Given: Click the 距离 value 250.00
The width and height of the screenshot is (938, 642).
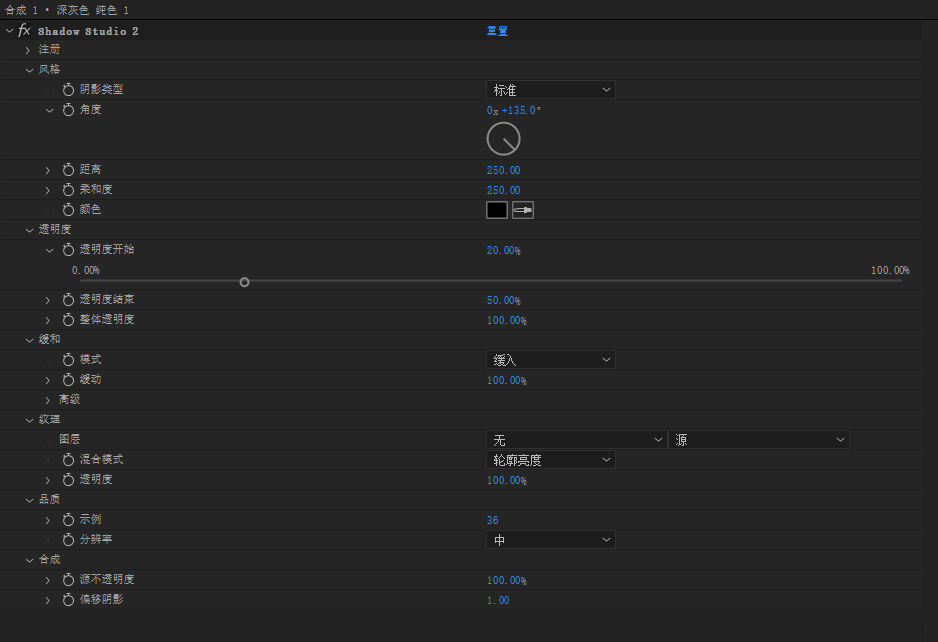Looking at the screenshot, I should (503, 170).
